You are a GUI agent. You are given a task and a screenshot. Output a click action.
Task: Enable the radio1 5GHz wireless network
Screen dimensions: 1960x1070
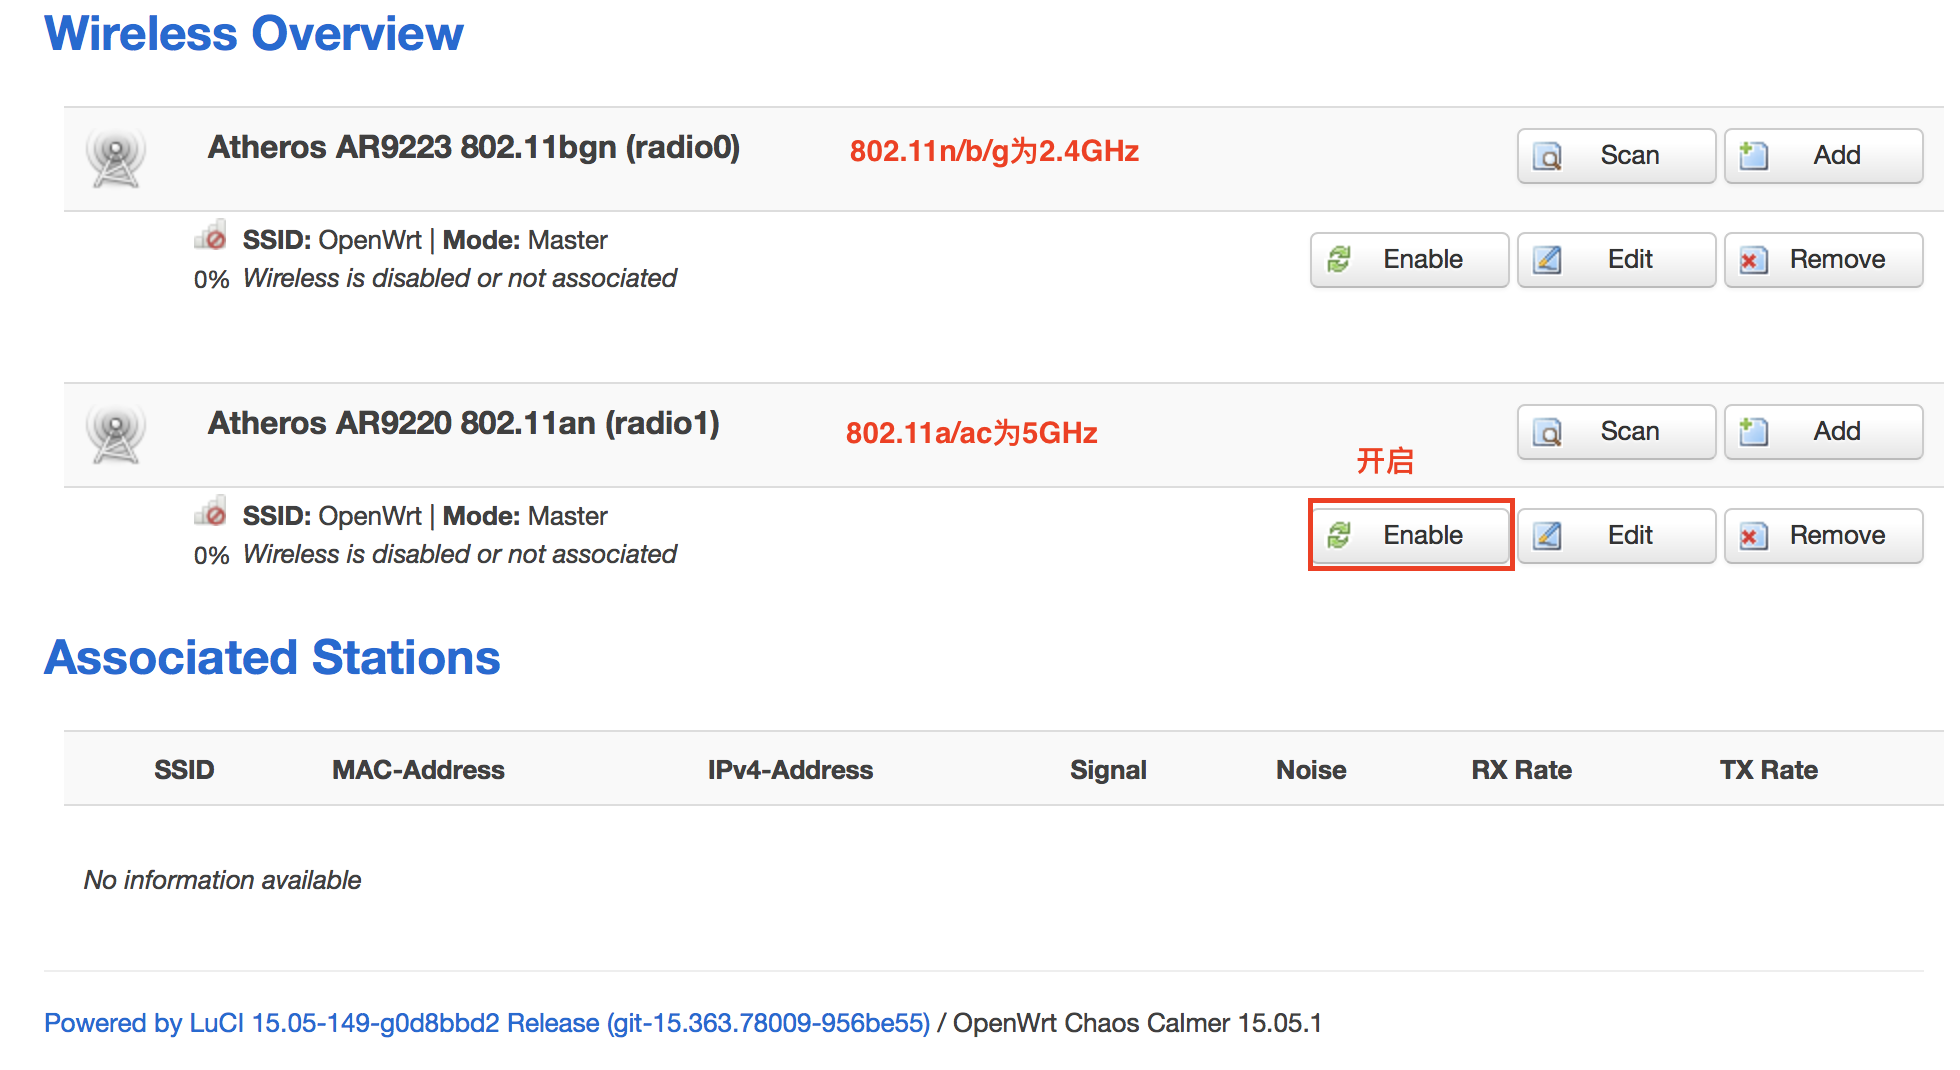[1409, 536]
